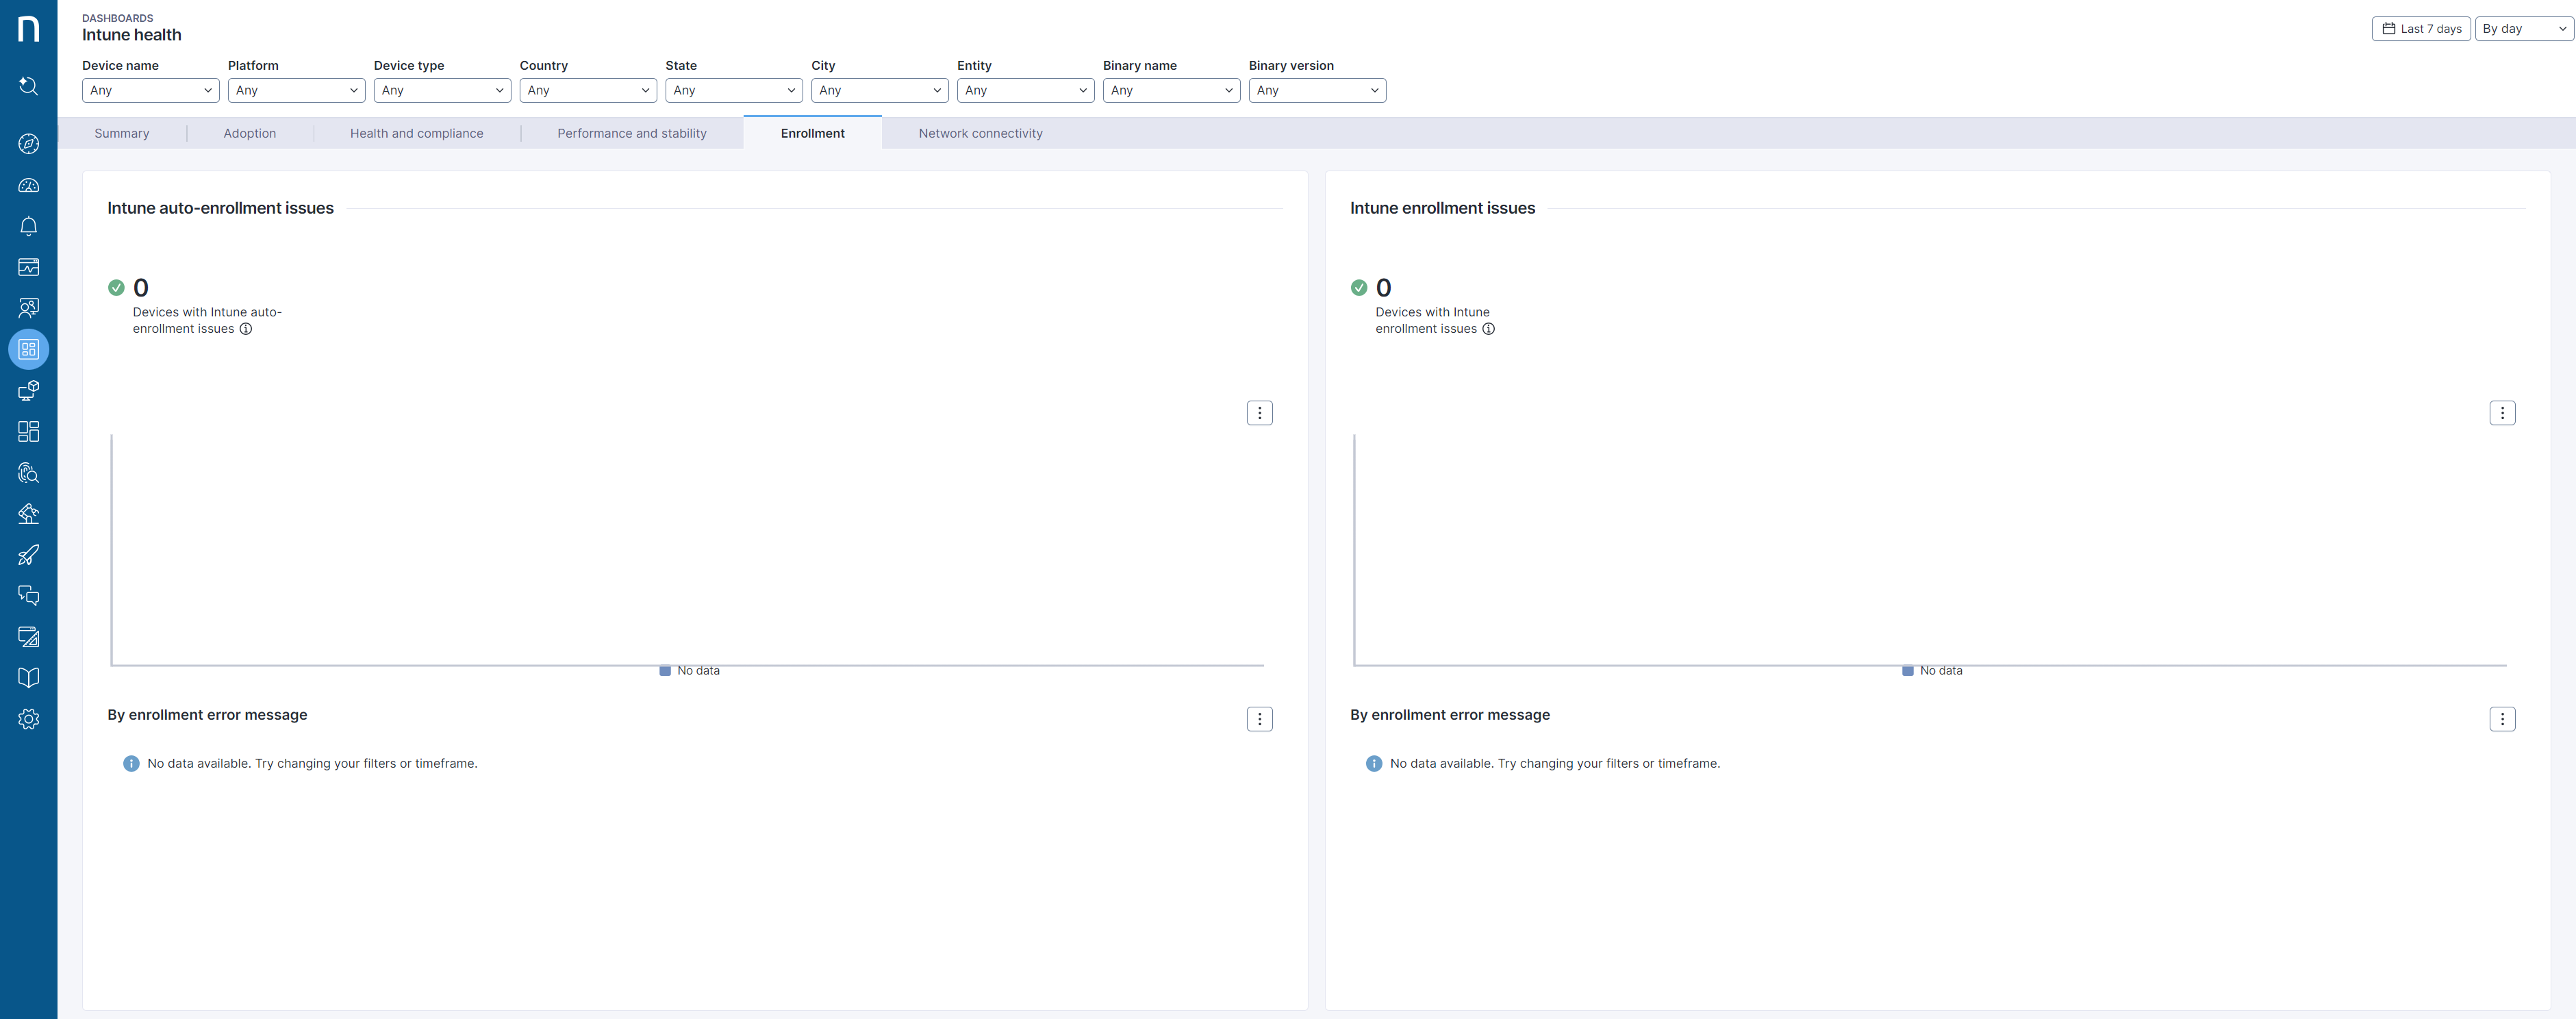
Task: Open the Summary tab
Action: pyautogui.click(x=121, y=133)
